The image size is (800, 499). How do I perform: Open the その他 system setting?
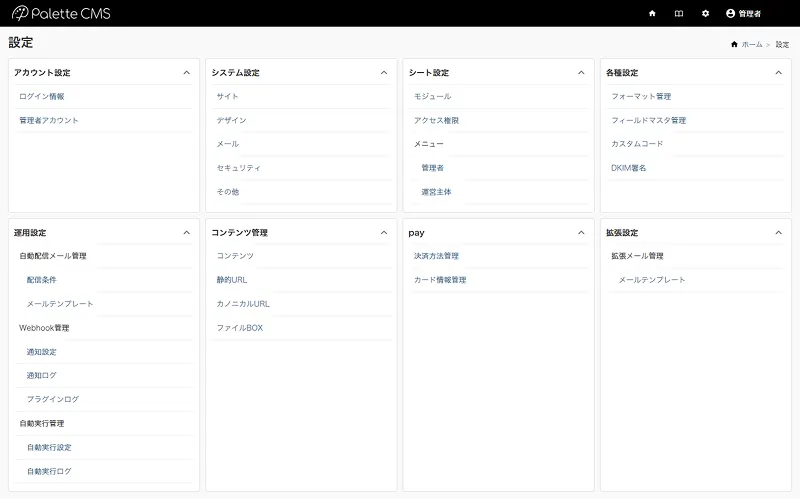pyautogui.click(x=228, y=192)
